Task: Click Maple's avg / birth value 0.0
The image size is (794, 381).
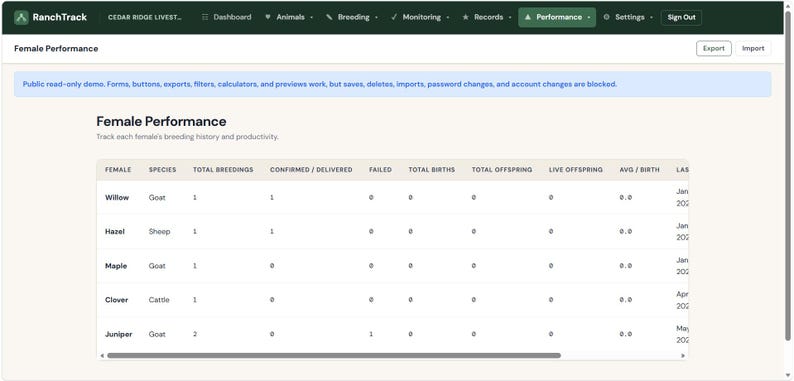Action: click(626, 266)
